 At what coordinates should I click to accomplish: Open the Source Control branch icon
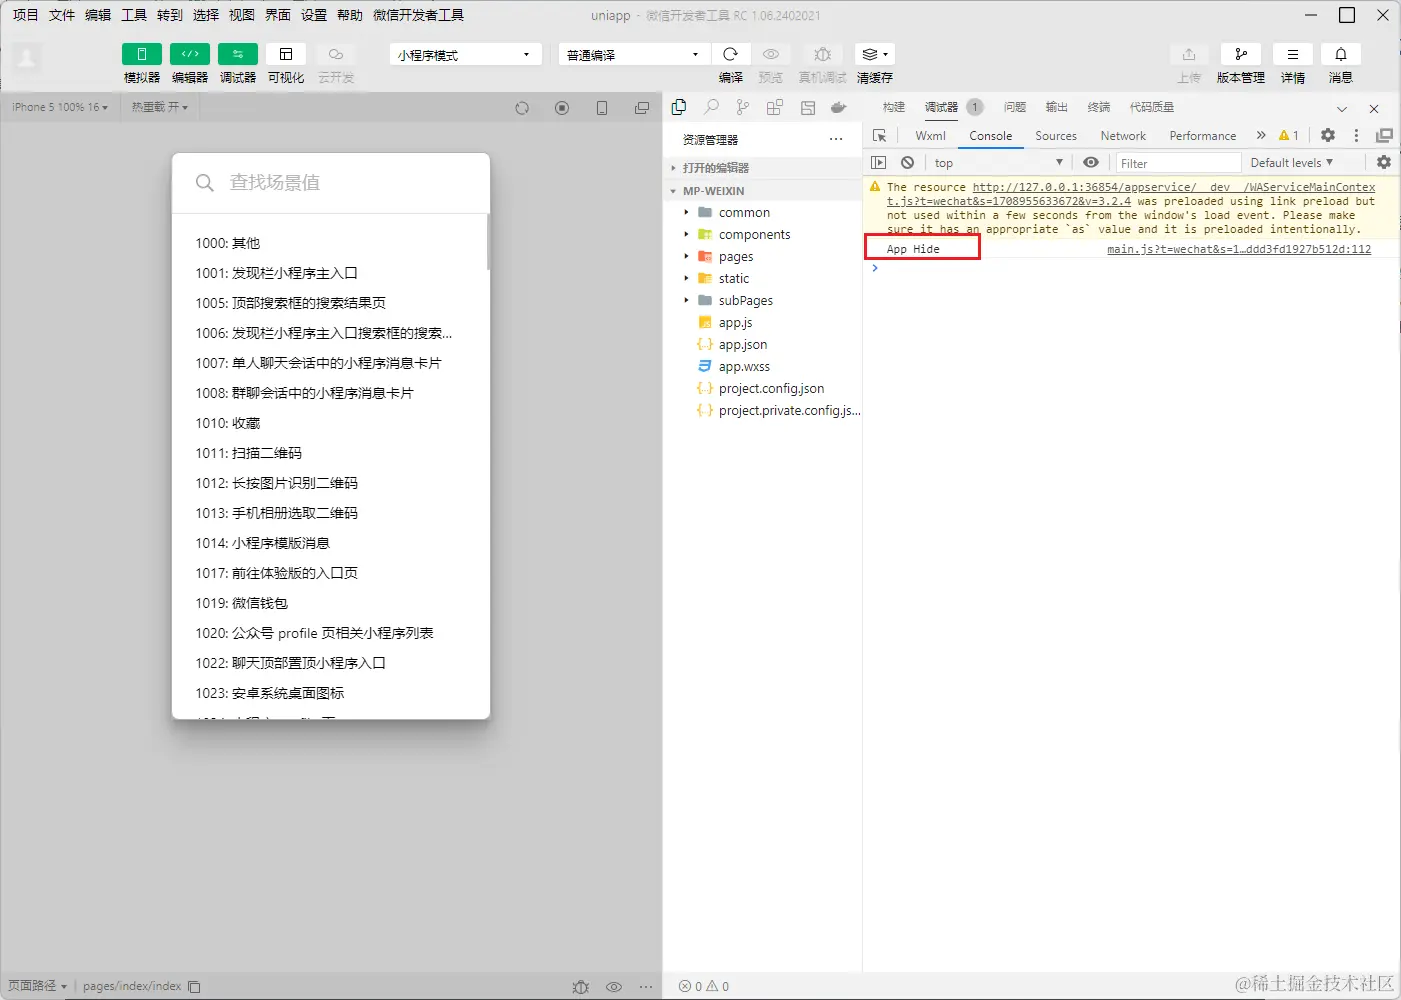point(742,107)
